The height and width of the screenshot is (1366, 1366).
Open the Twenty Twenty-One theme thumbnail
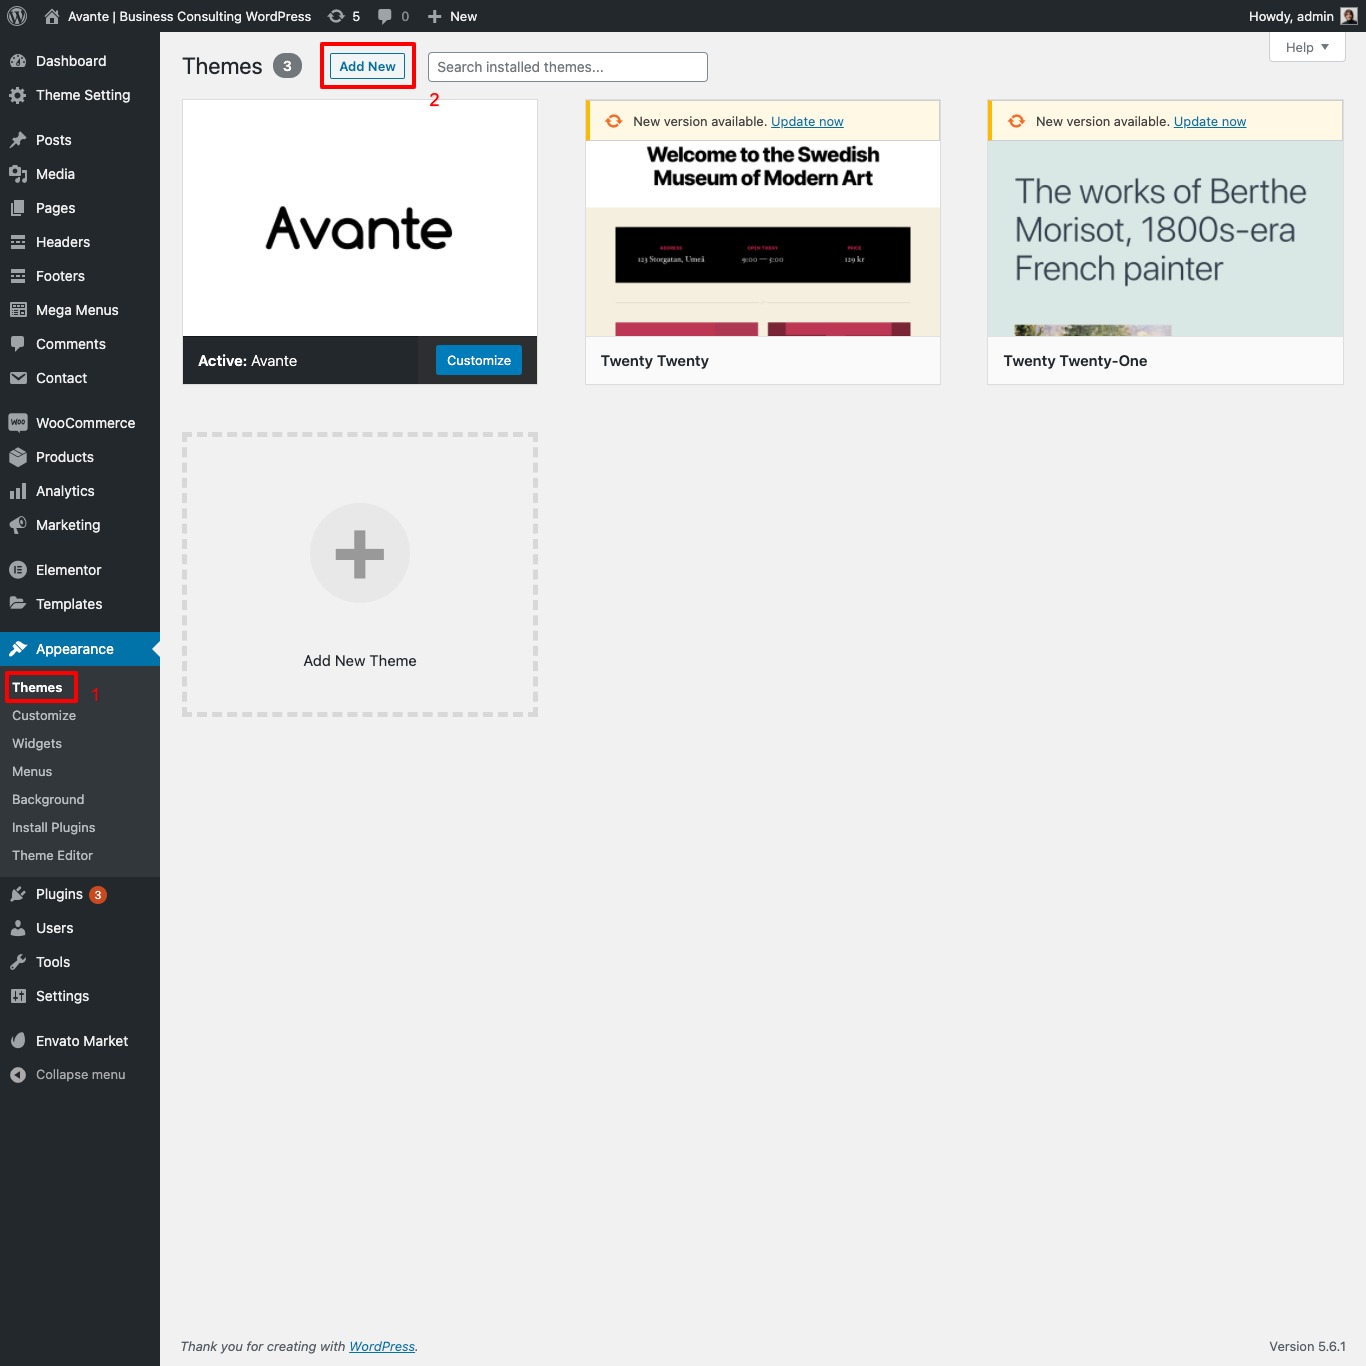pos(1164,240)
